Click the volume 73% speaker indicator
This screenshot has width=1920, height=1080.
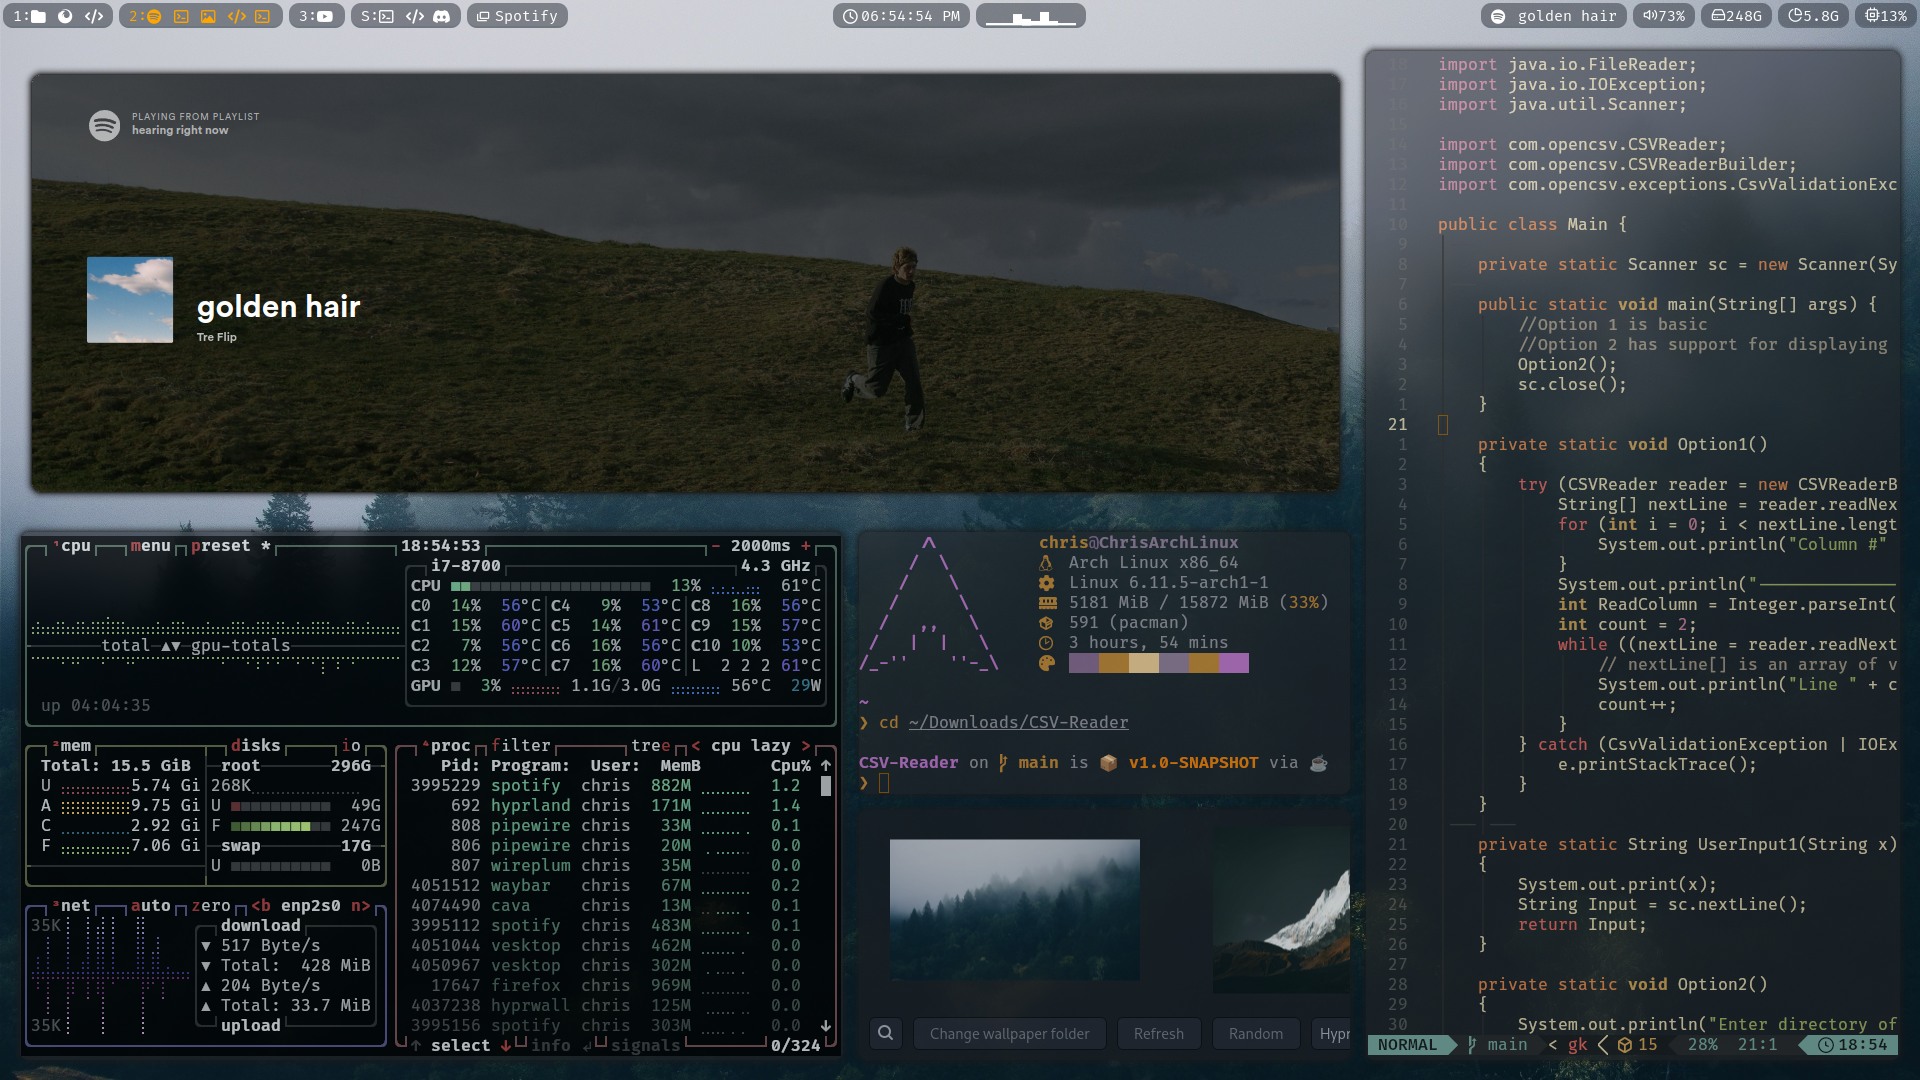click(1664, 16)
